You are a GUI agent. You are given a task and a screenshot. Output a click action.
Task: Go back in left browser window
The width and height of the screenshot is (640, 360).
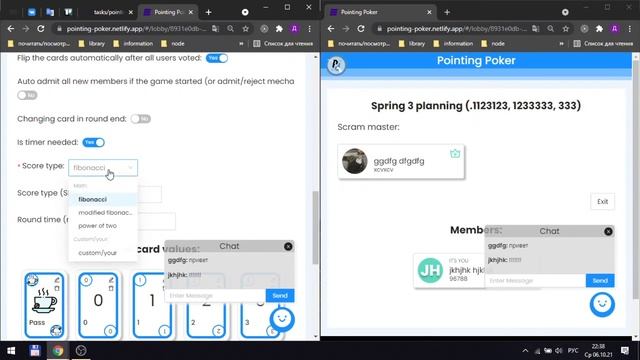11,29
